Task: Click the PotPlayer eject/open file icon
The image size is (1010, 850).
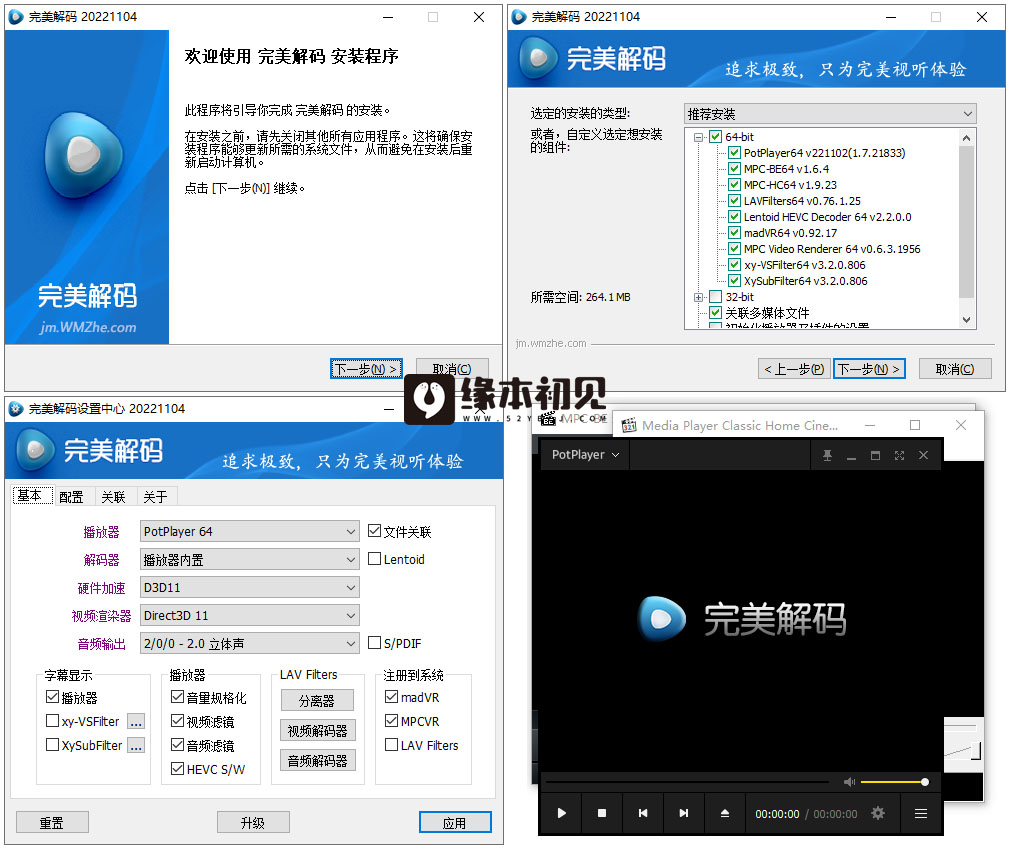Action: [725, 813]
